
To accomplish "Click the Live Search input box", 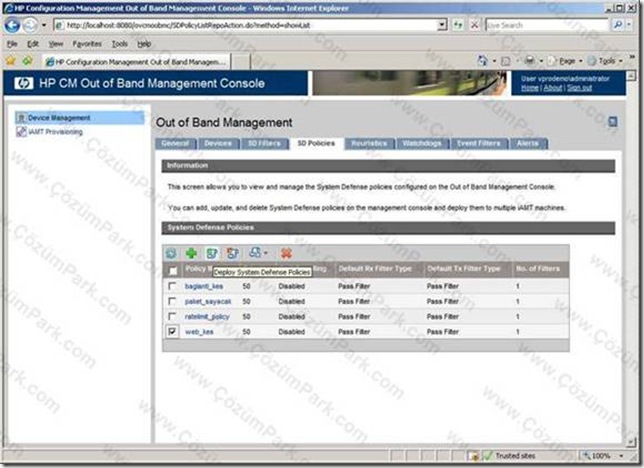I will (547, 25).
